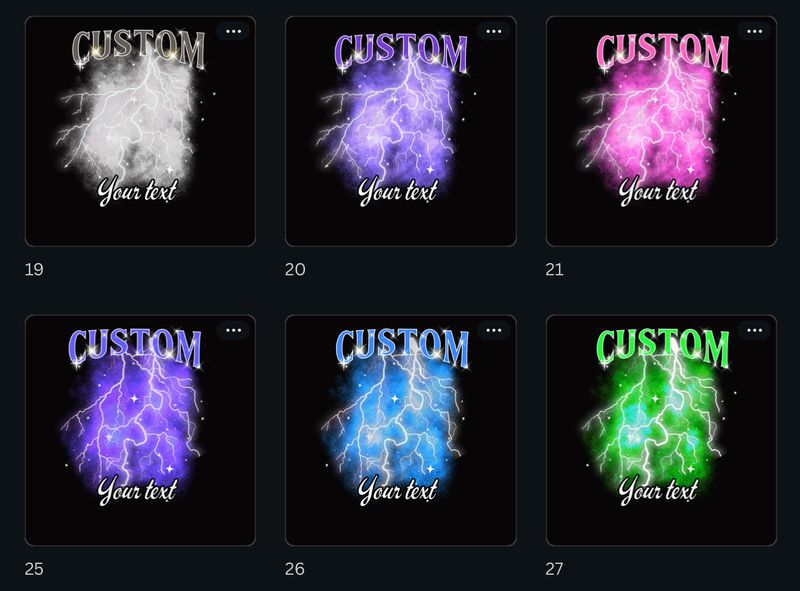Open more options on page 25
Image resolution: width=800 pixels, height=591 pixels.
pyautogui.click(x=234, y=331)
